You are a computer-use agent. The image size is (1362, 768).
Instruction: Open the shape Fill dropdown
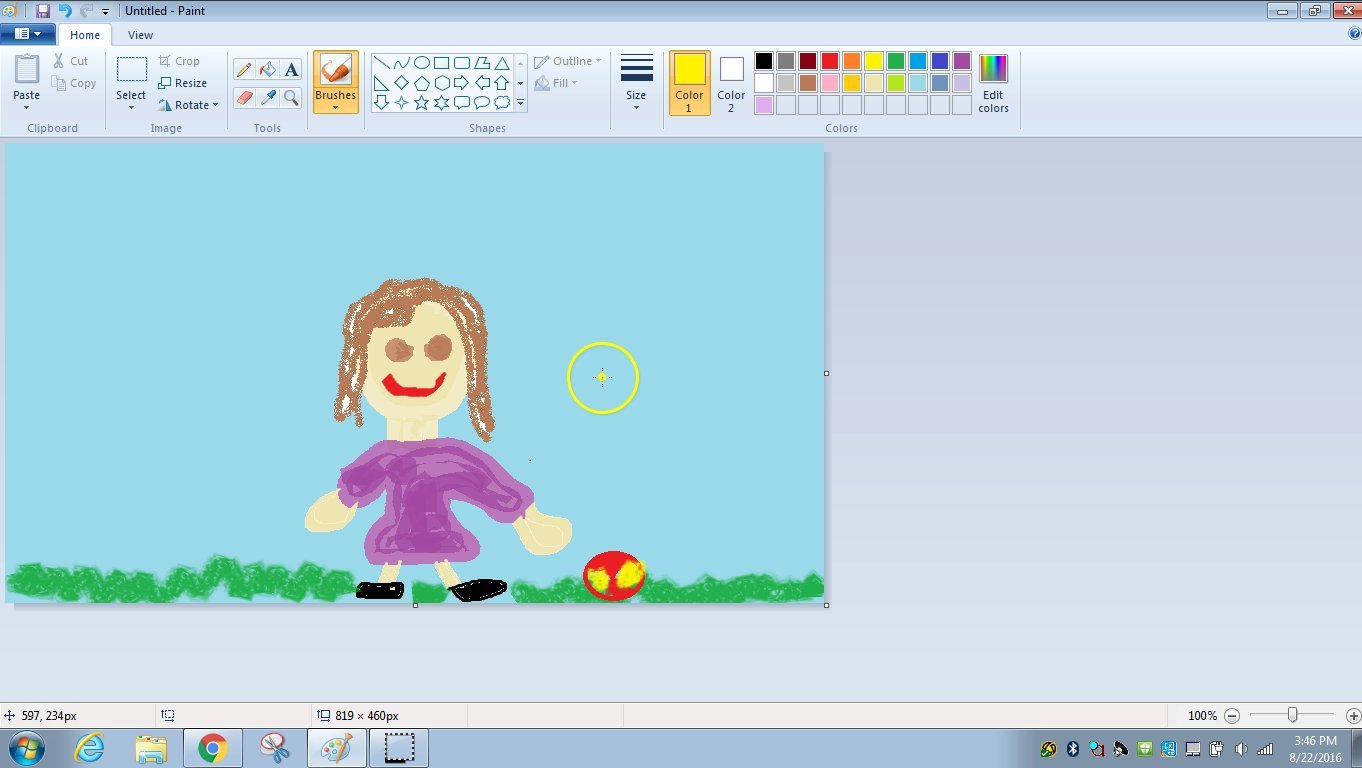(556, 83)
